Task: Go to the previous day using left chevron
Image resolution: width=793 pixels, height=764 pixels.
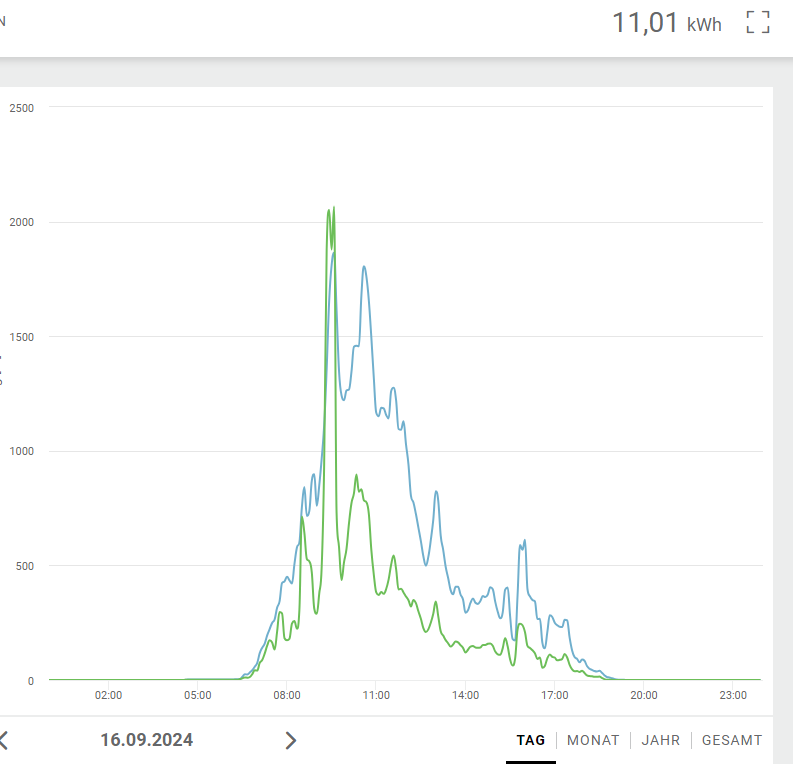Action: coord(3,740)
